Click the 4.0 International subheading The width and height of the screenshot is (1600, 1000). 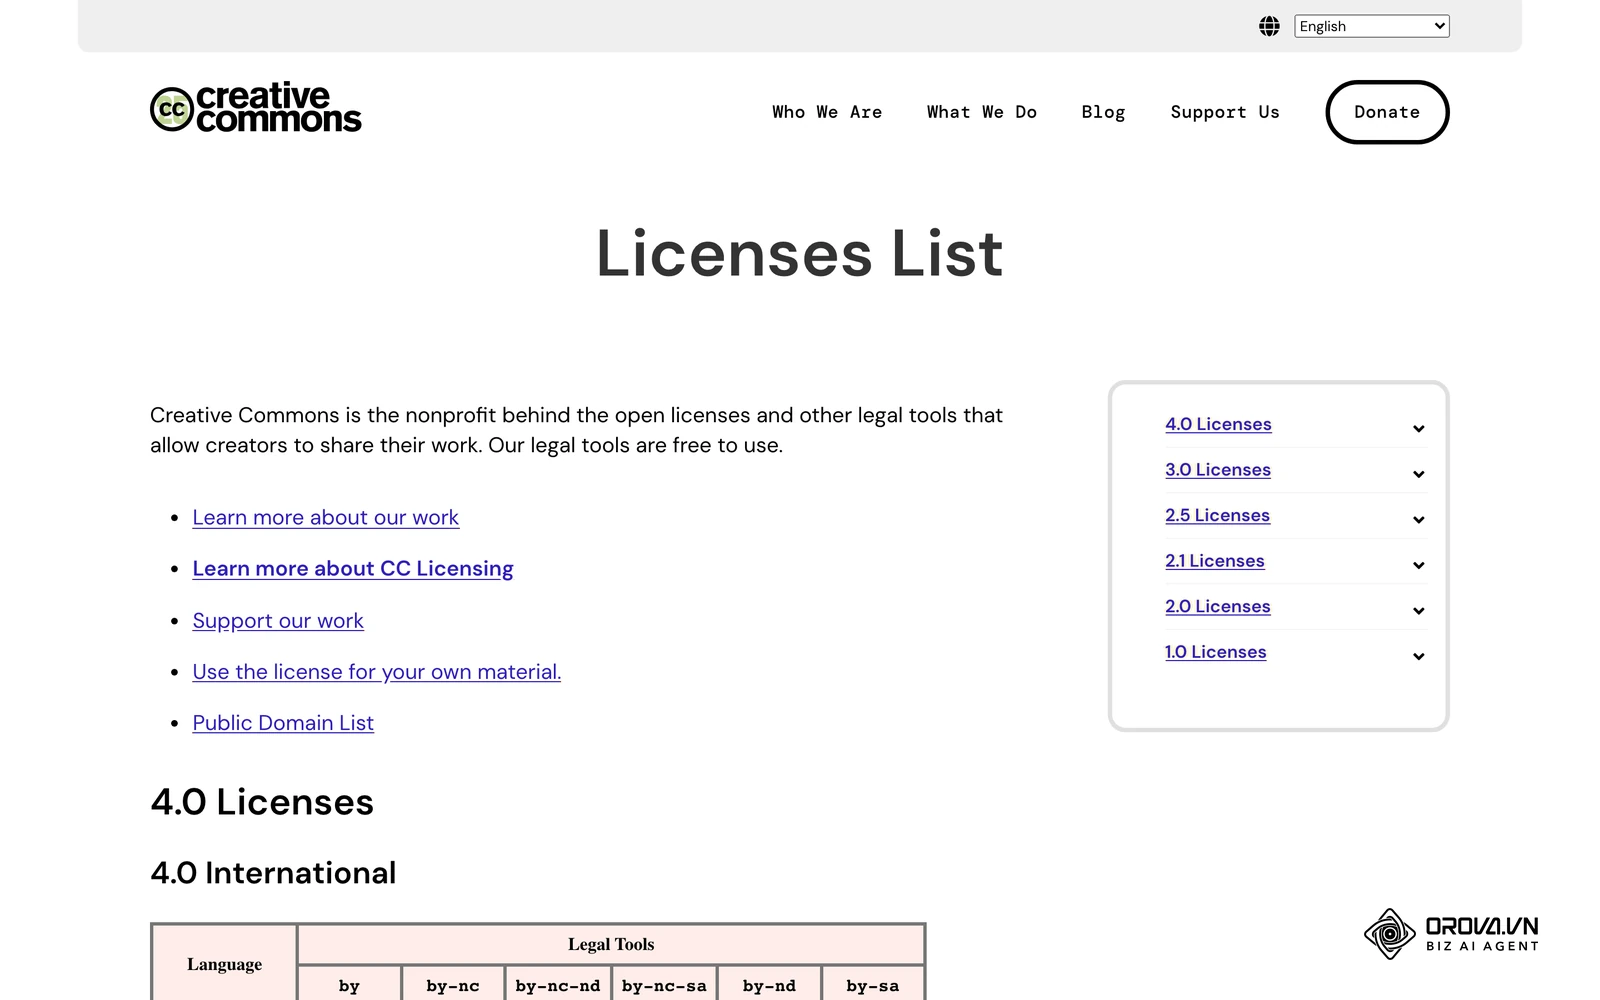pyautogui.click(x=273, y=873)
